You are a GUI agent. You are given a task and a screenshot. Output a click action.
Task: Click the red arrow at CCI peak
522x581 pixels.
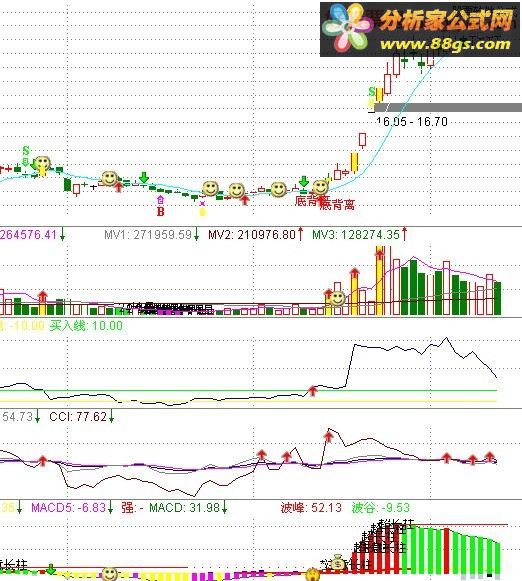[x=329, y=435]
